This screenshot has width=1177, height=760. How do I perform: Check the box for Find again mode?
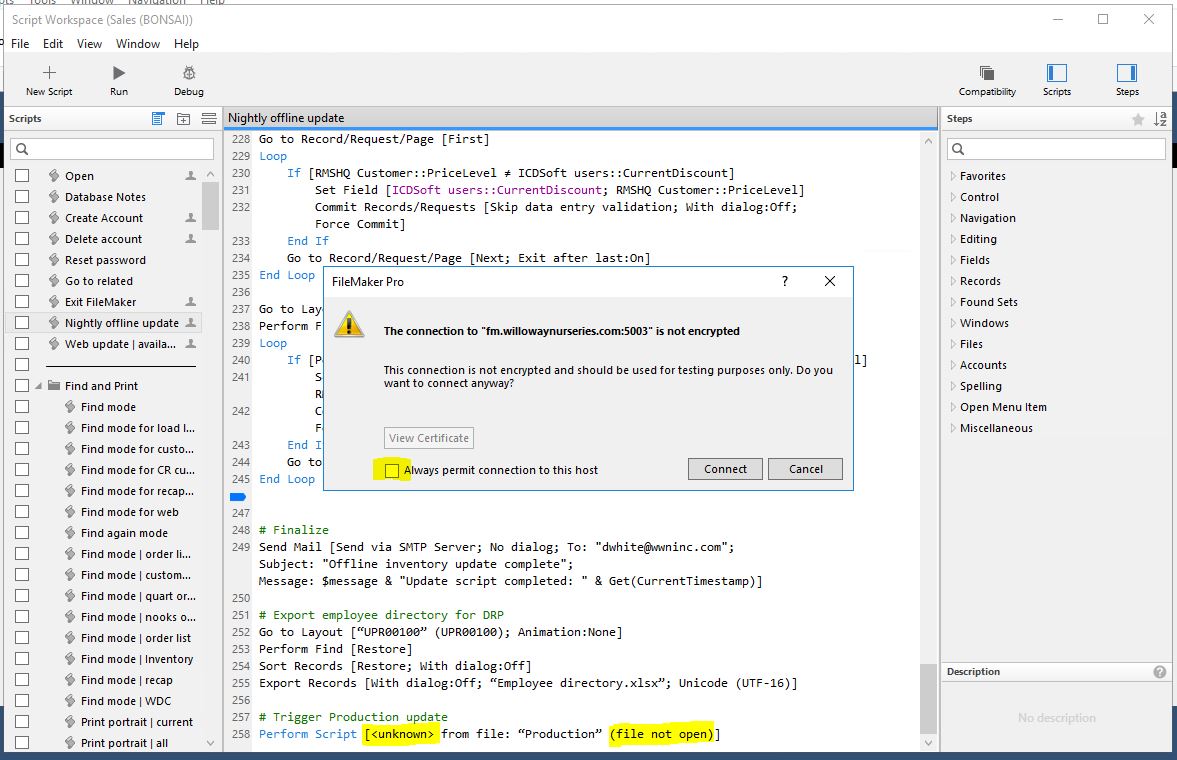[x=22, y=533]
